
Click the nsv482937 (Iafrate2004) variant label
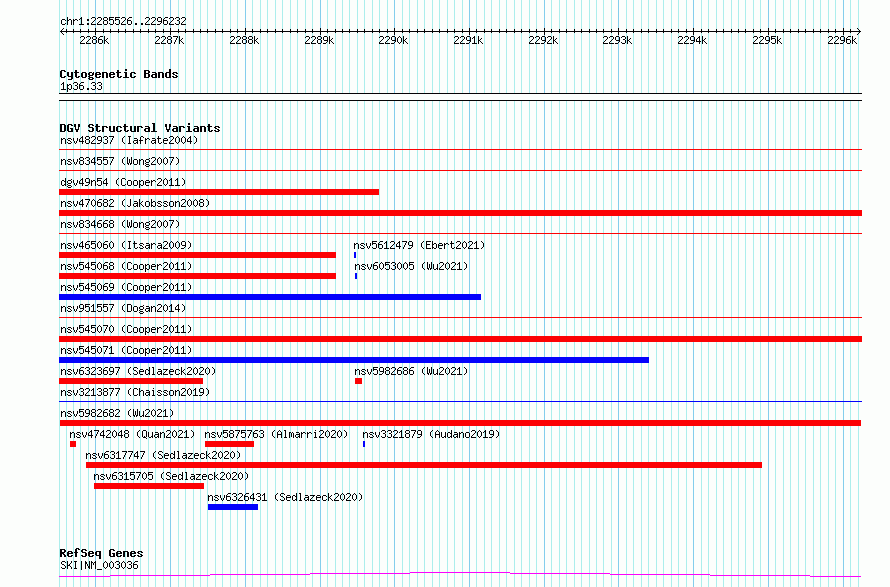click(x=129, y=140)
